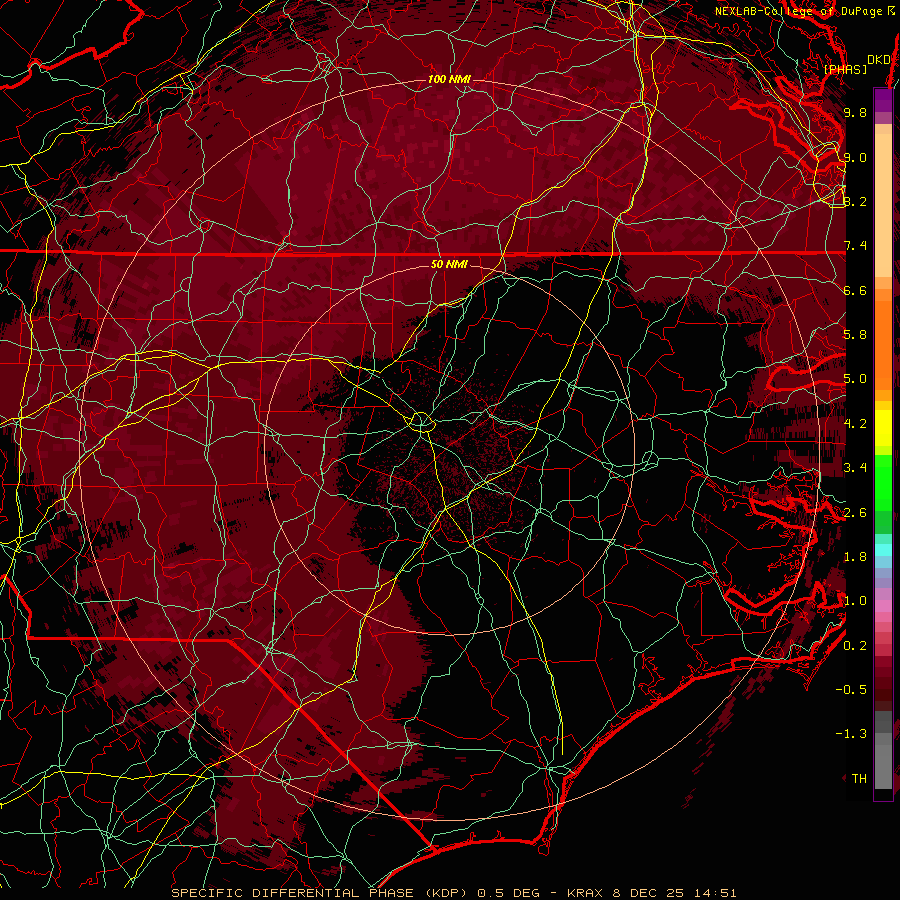Click the -1.3 value on the color scale
The width and height of the screenshot is (900, 900).
click(x=851, y=734)
